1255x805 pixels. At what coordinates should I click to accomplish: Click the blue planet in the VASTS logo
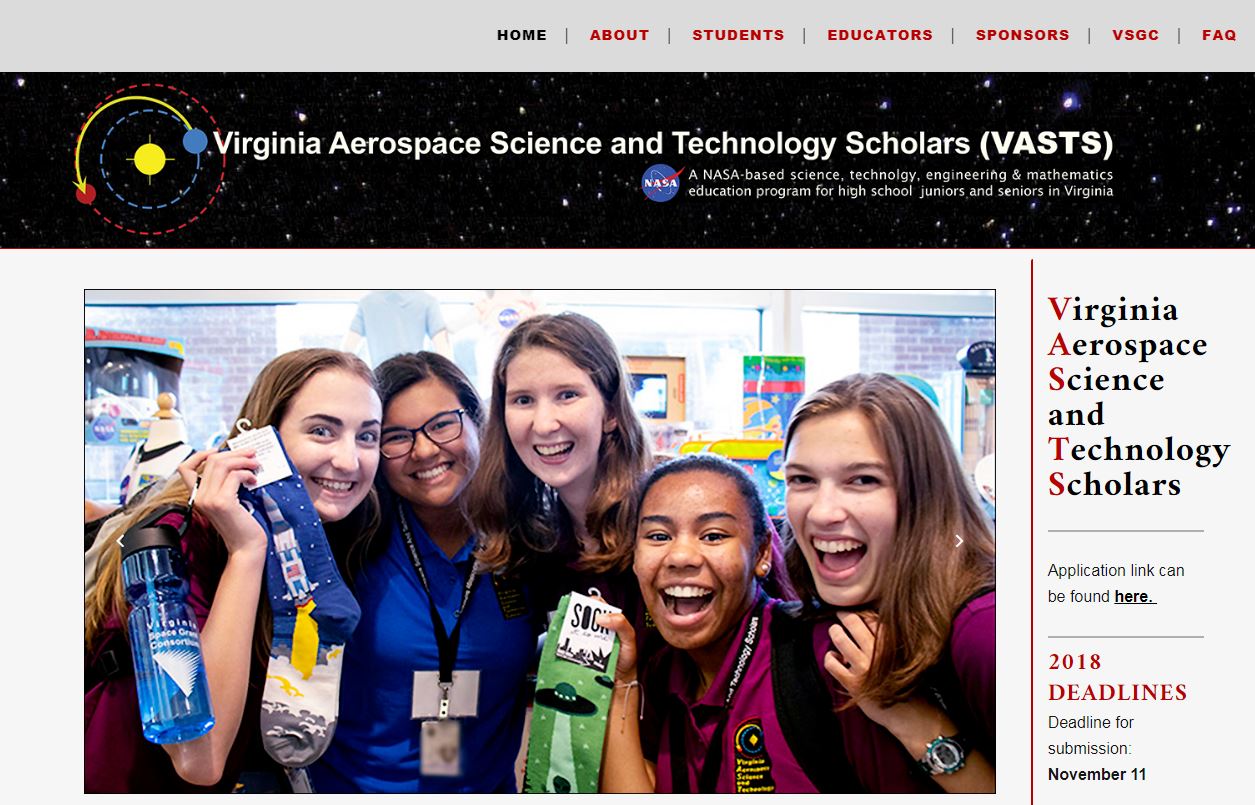click(195, 141)
